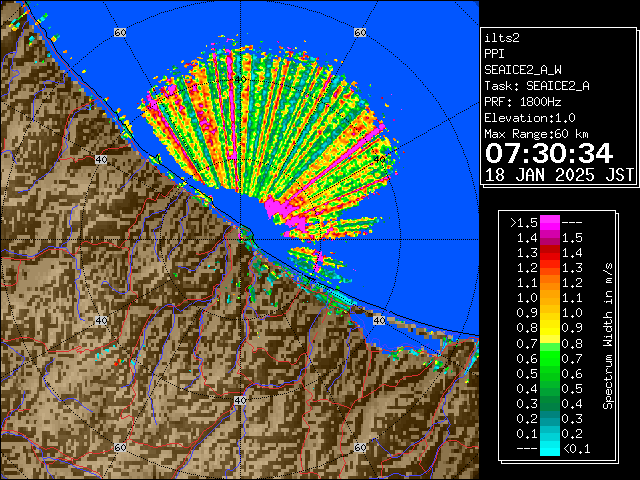
Task: Click the 'Max Range:60 km' line
Action: [x=536, y=134]
